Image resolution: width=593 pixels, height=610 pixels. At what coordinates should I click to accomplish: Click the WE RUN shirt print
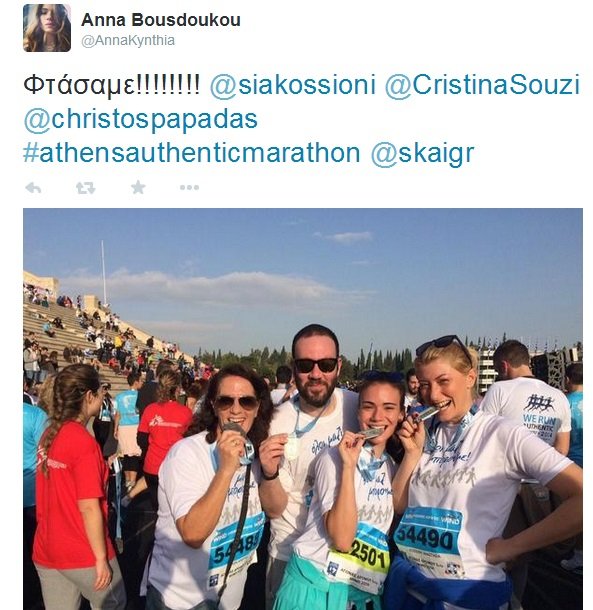(539, 420)
